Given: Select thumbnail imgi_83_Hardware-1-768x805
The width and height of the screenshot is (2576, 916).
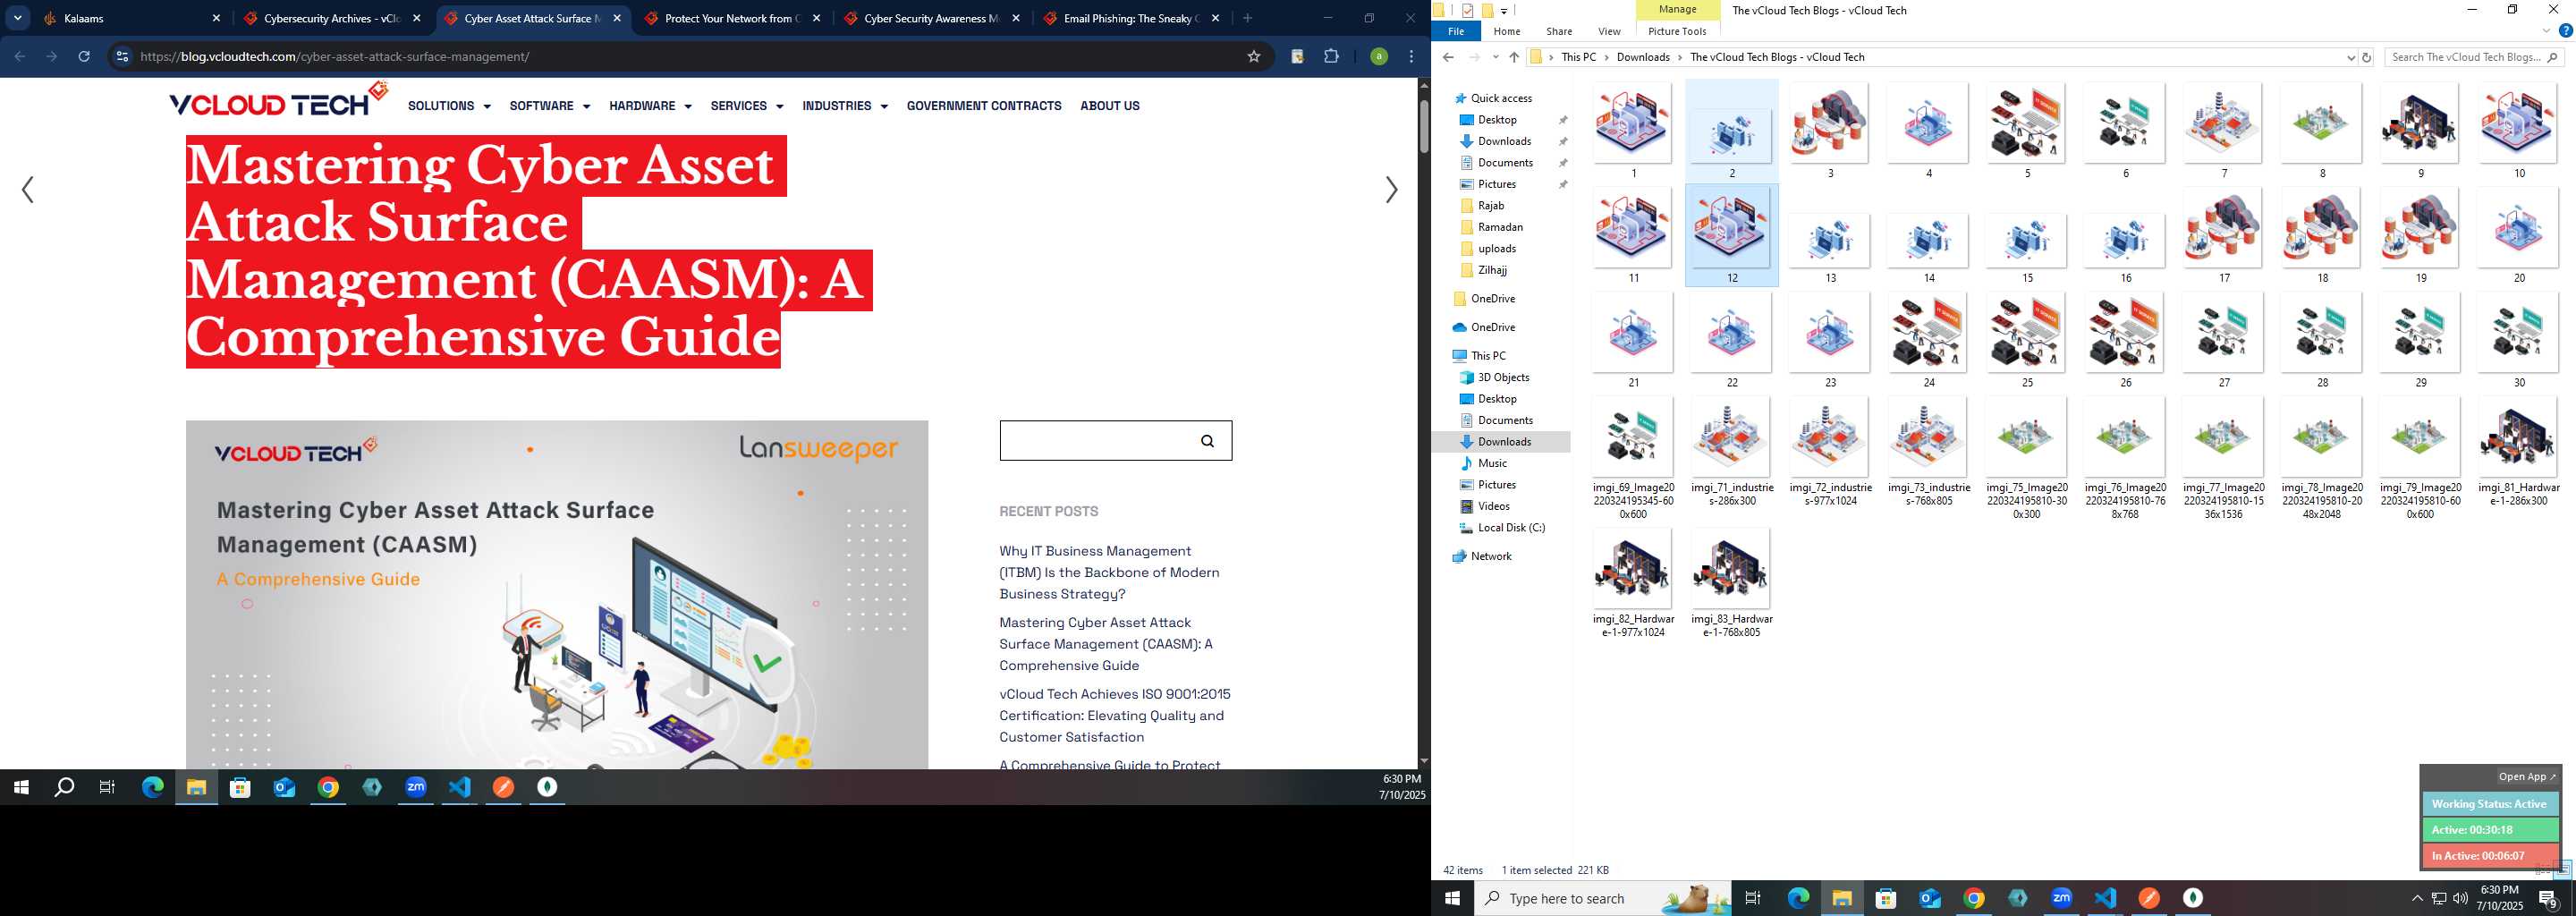Looking at the screenshot, I should tap(1731, 582).
